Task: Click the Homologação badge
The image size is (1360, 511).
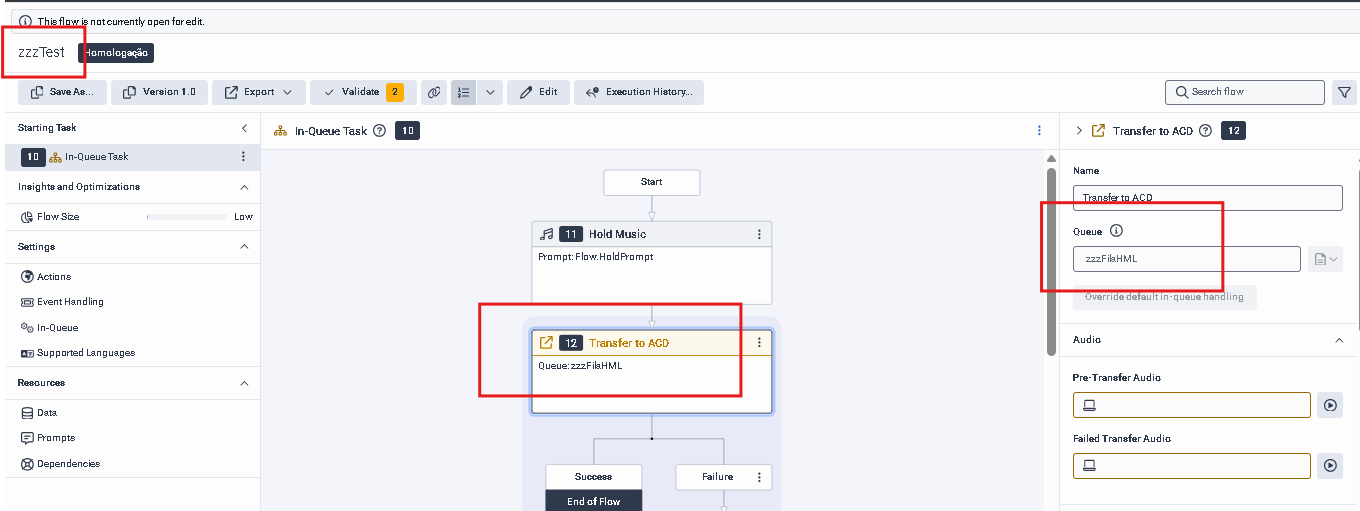Action: pos(116,53)
